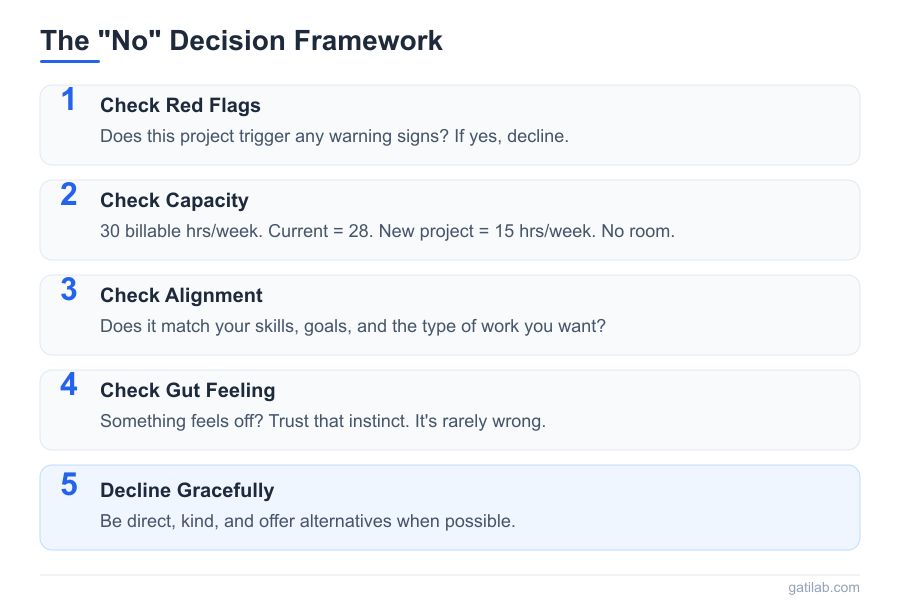The image size is (900, 600).
Task: Click the number 4 step badge
Action: 68,385
